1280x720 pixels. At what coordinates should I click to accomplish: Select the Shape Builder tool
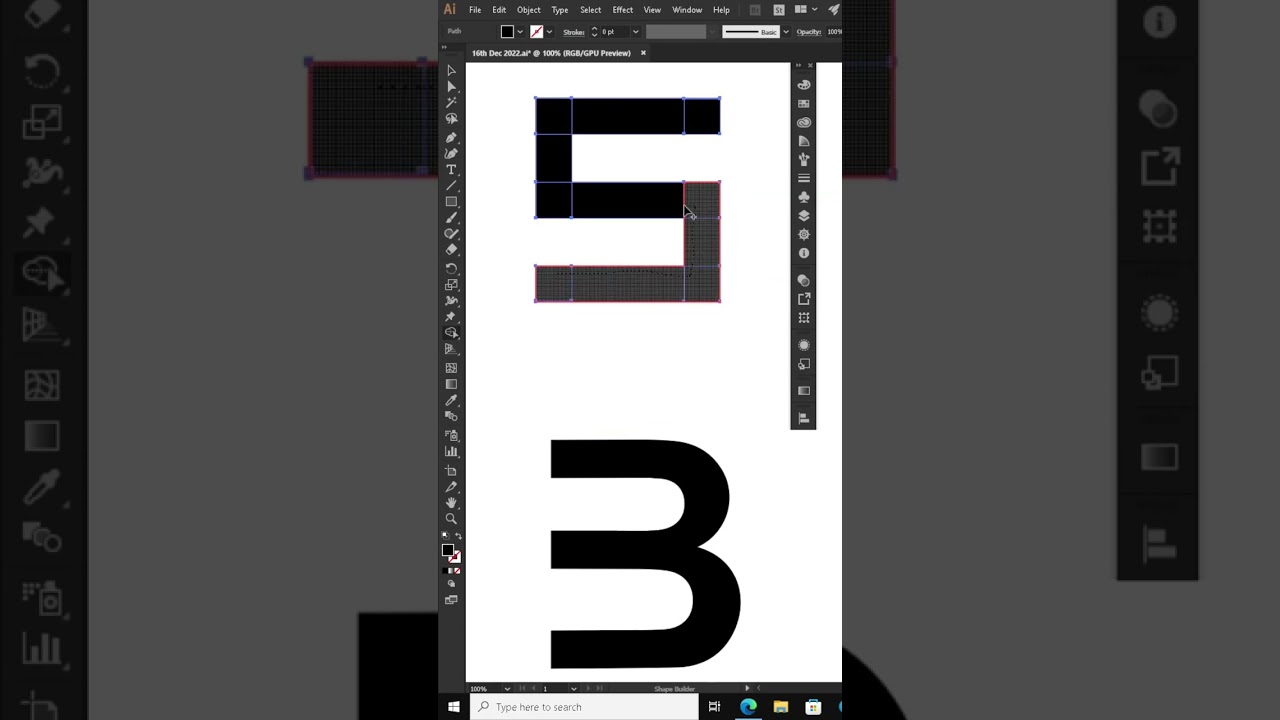click(451, 332)
